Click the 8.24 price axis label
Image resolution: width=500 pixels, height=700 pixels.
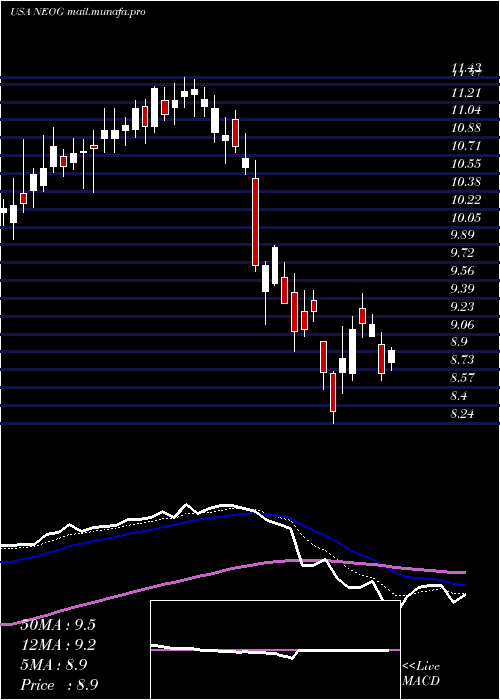pyautogui.click(x=462, y=414)
